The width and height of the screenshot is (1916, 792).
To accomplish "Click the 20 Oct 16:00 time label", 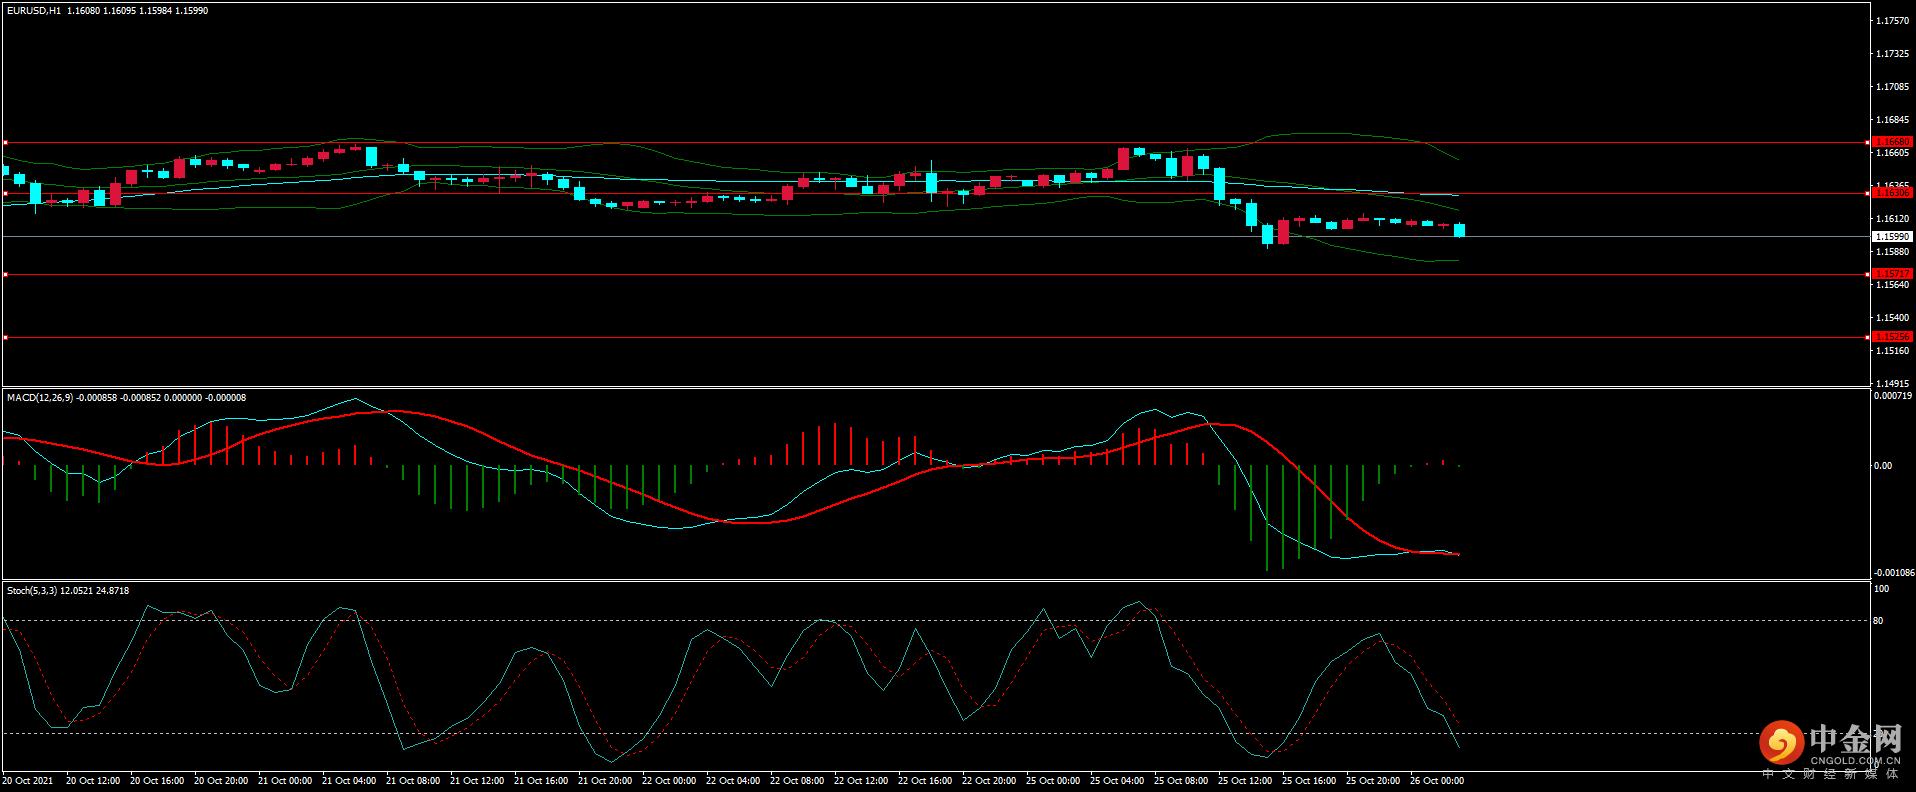I will pos(157,781).
